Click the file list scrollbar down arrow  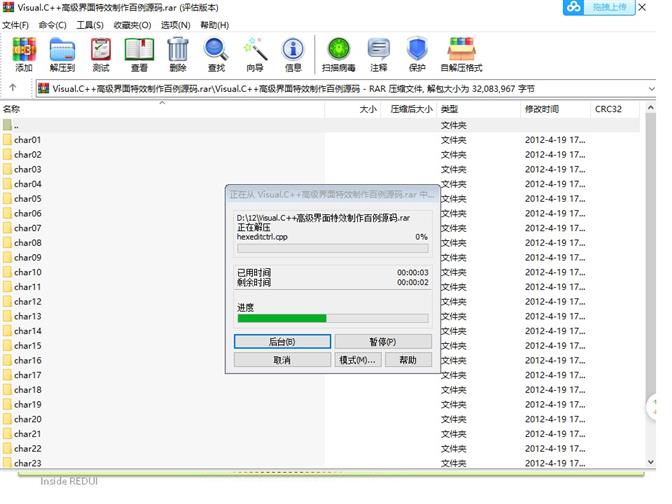pos(651,462)
